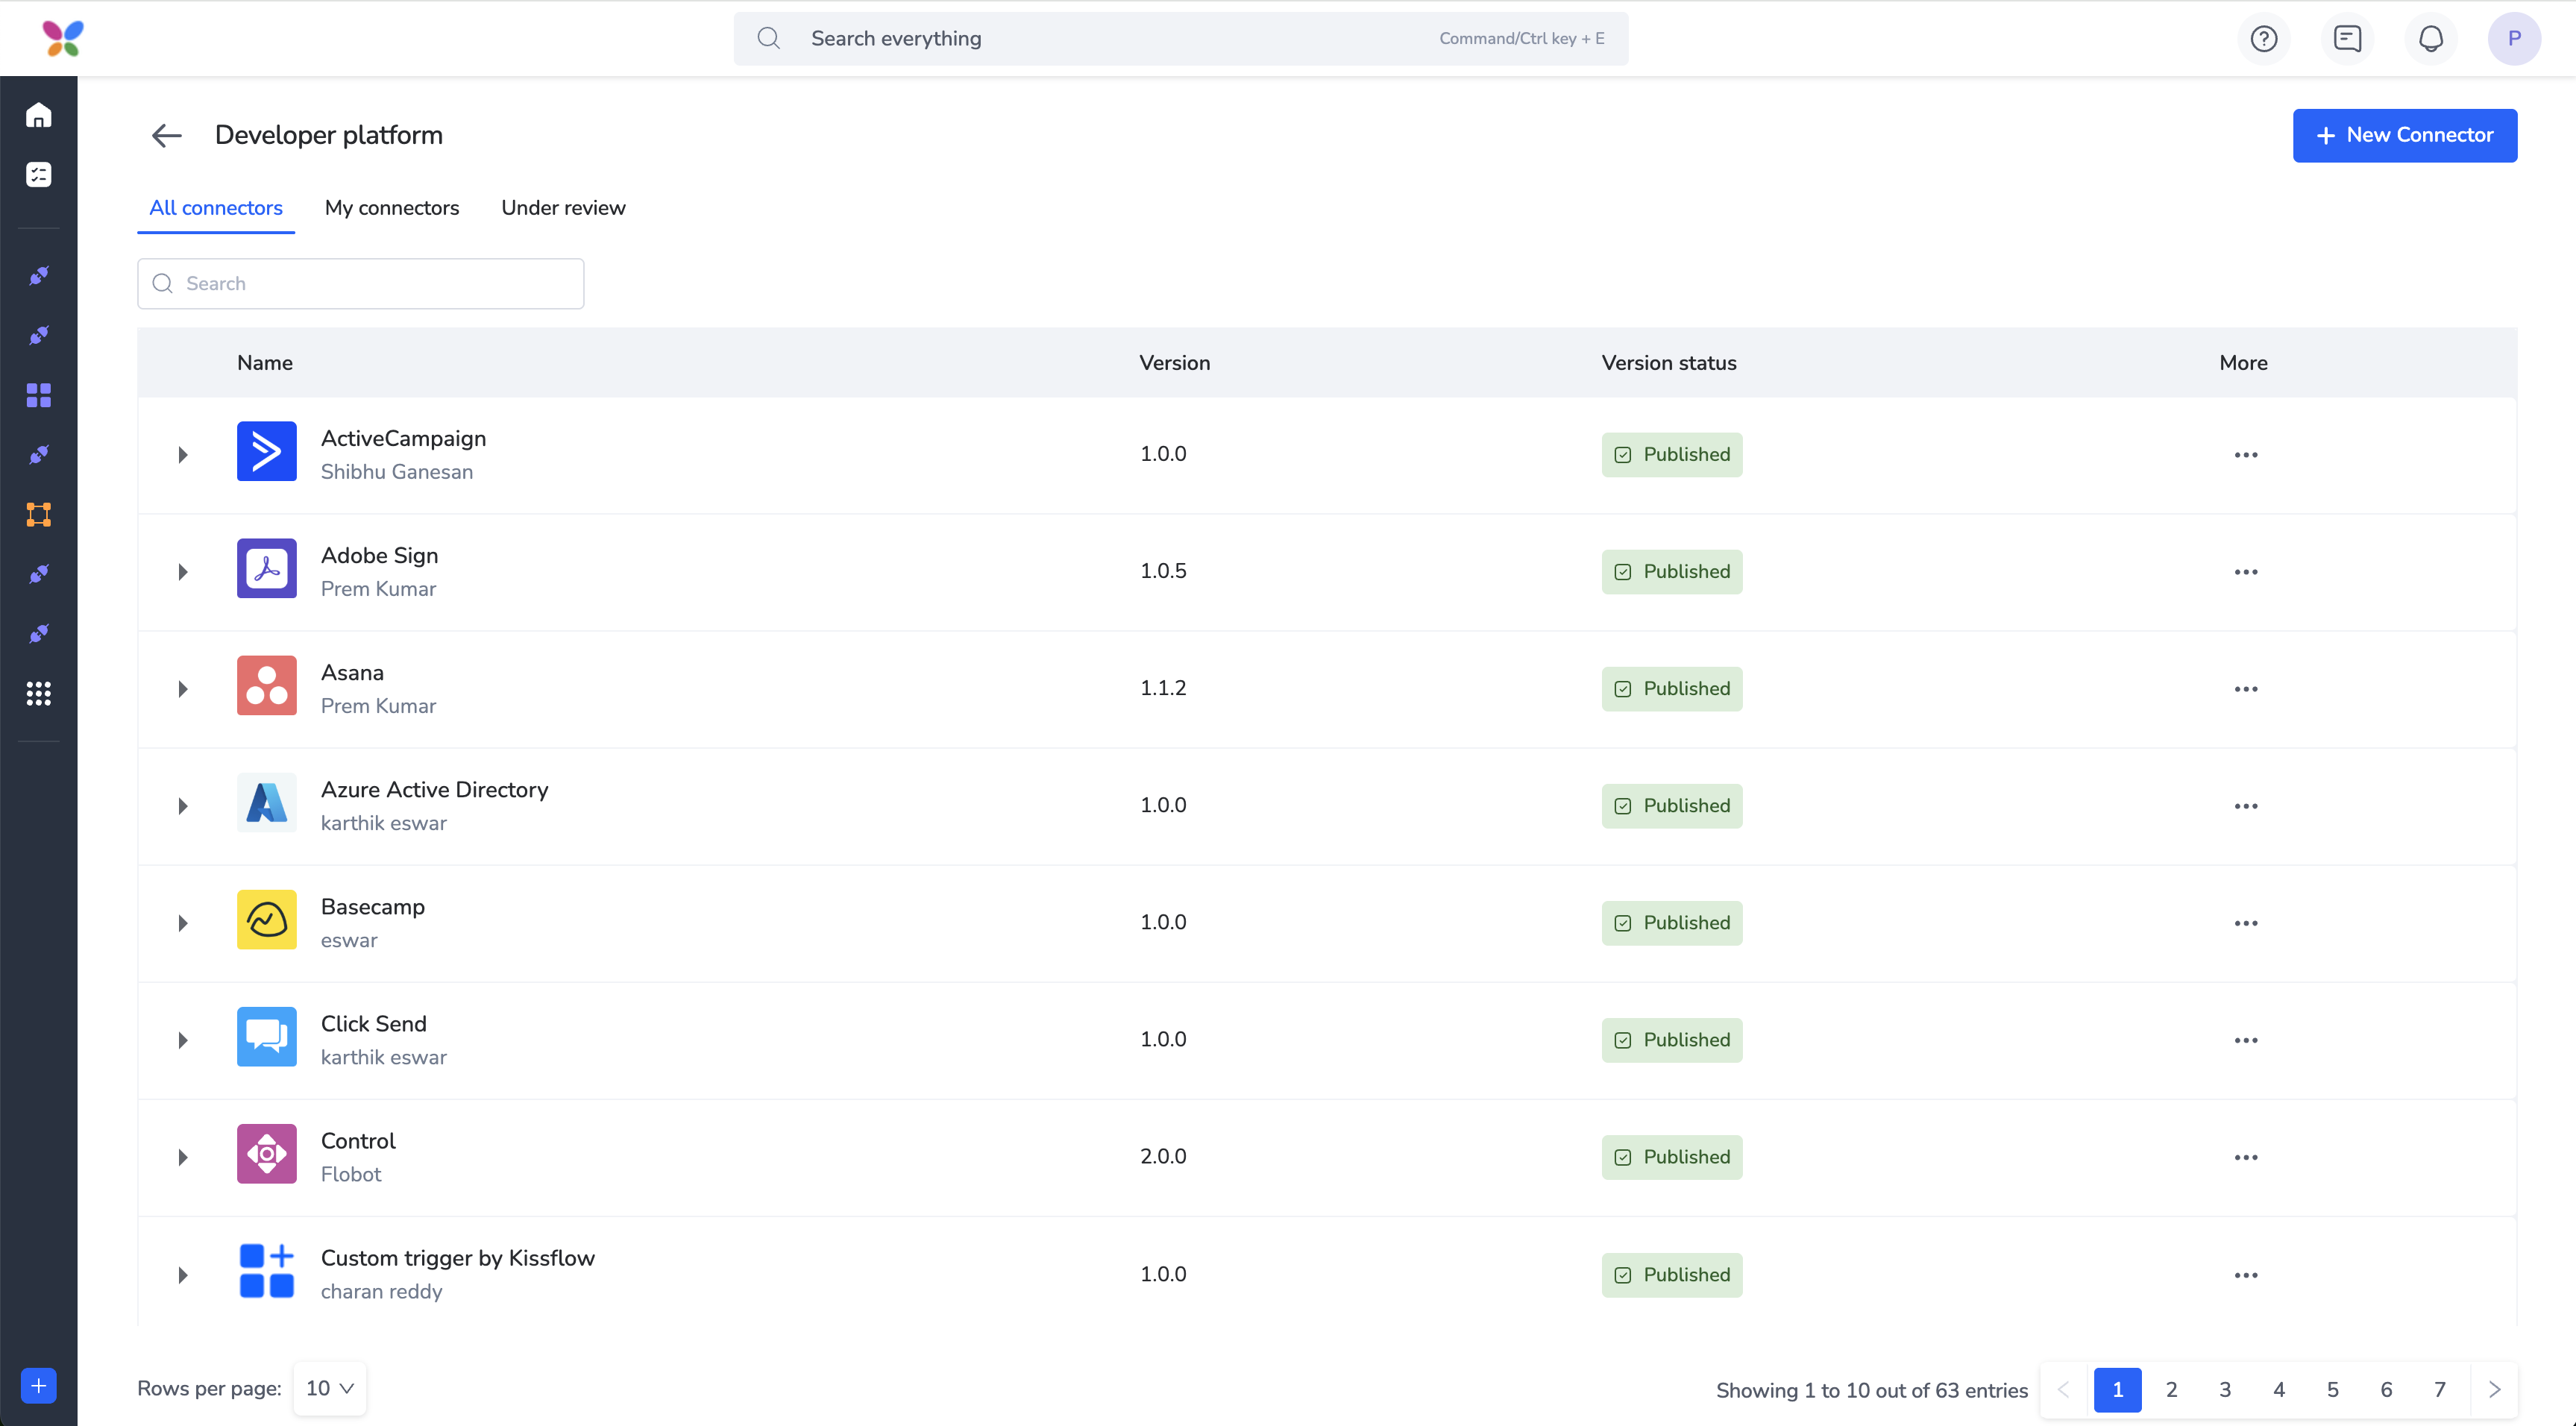Click the Basecamp connector logo
2576x1426 pixels.
coord(266,919)
